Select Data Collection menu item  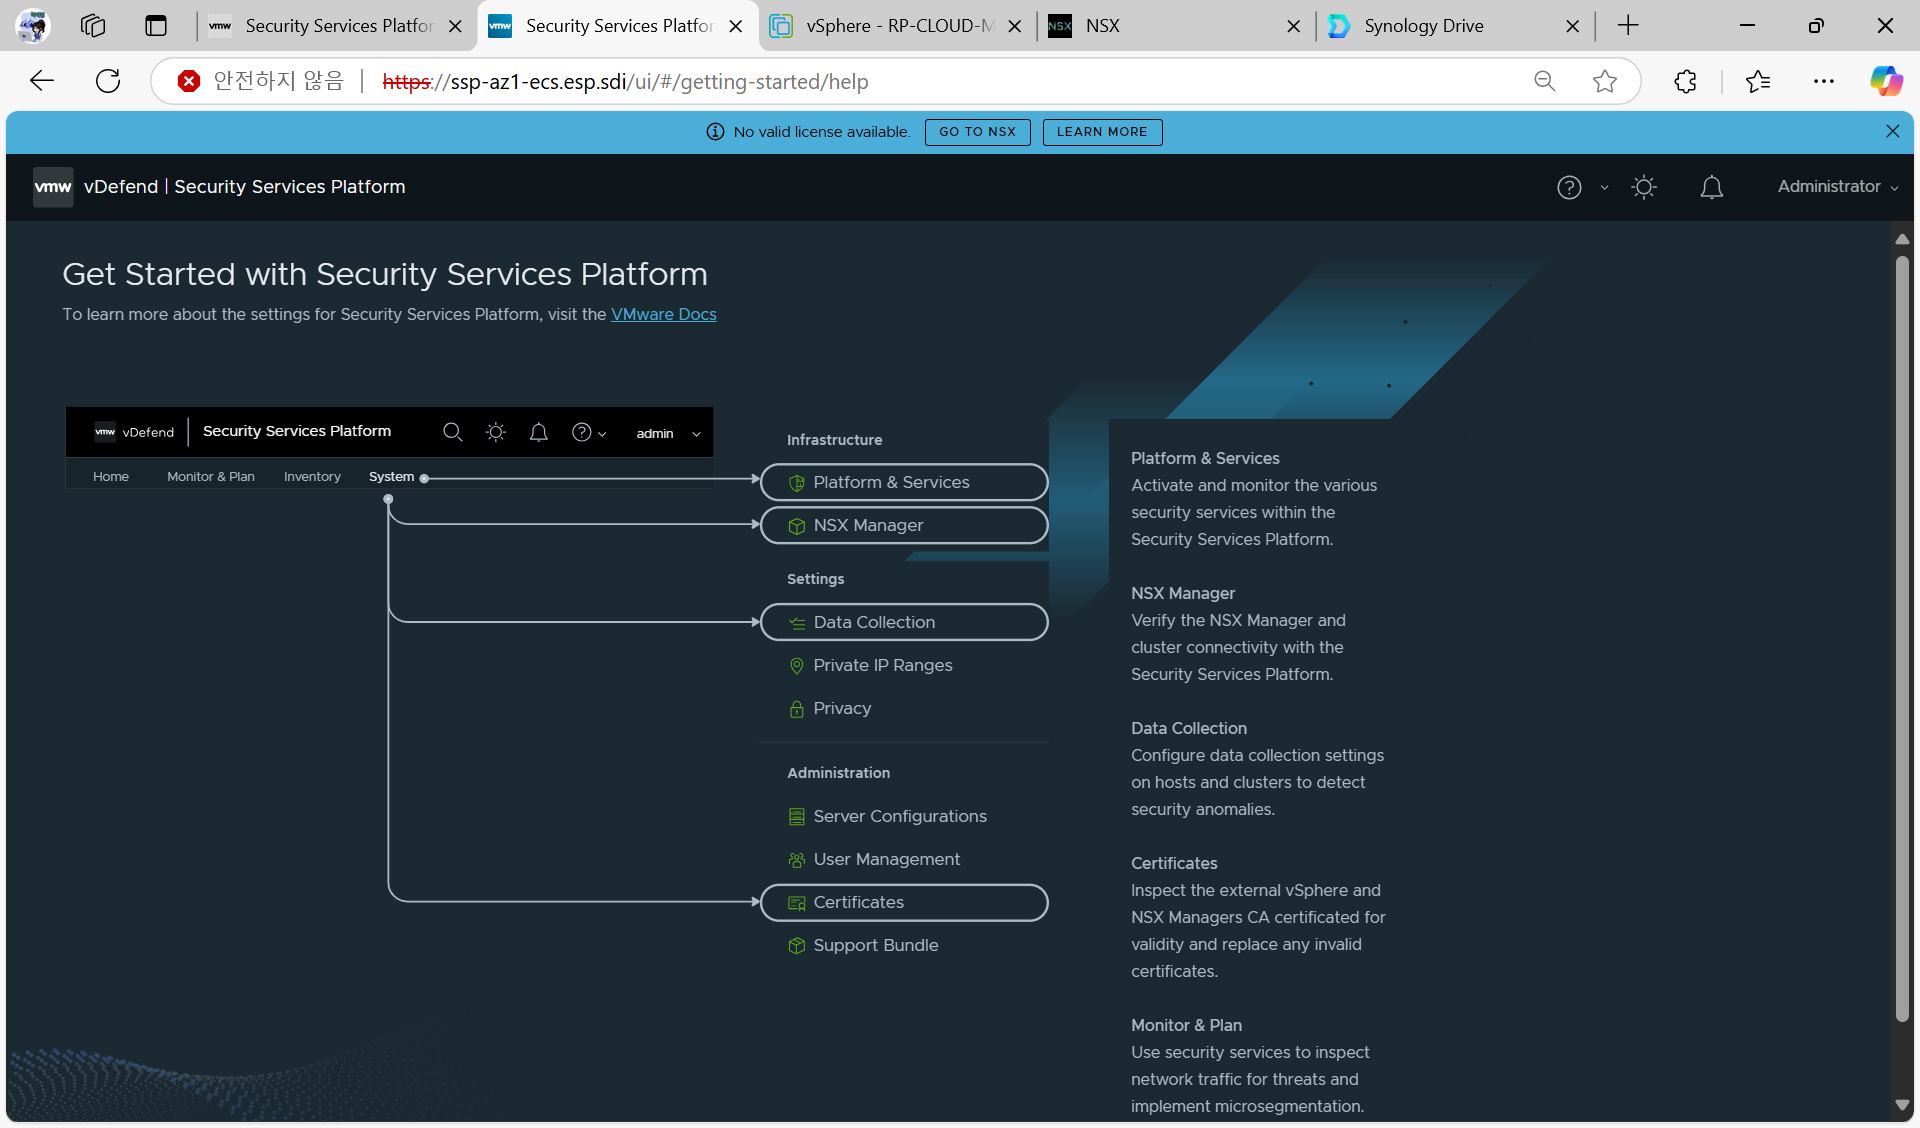(x=904, y=622)
